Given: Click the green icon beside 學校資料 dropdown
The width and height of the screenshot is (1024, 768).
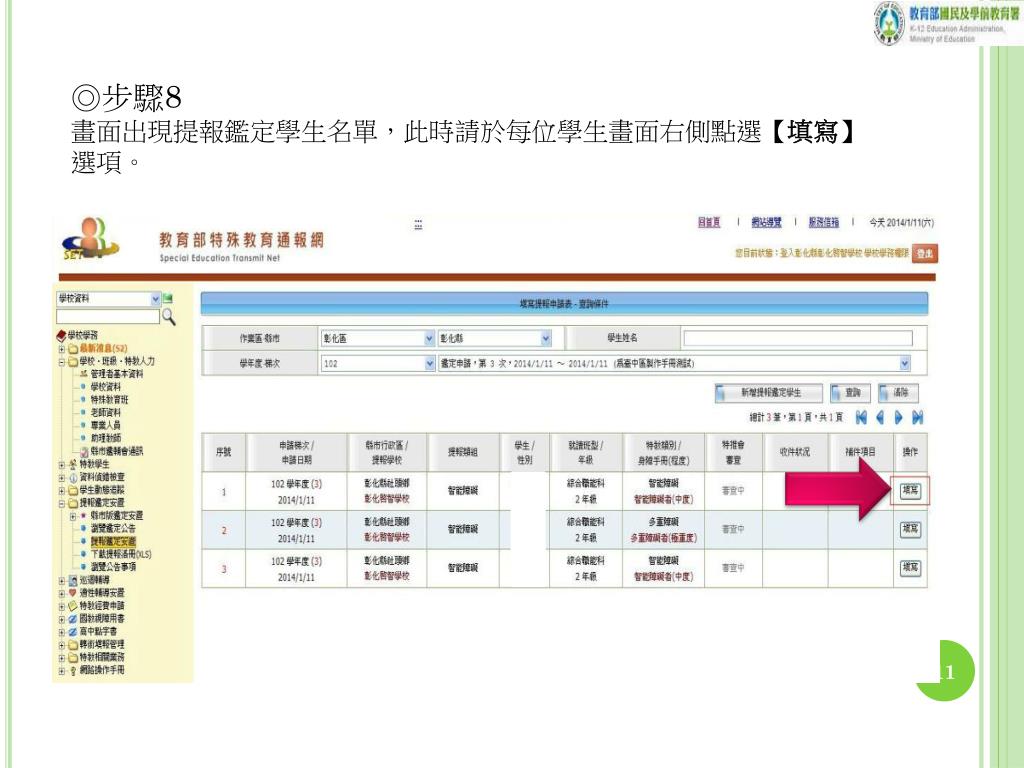Looking at the screenshot, I should tap(167, 299).
